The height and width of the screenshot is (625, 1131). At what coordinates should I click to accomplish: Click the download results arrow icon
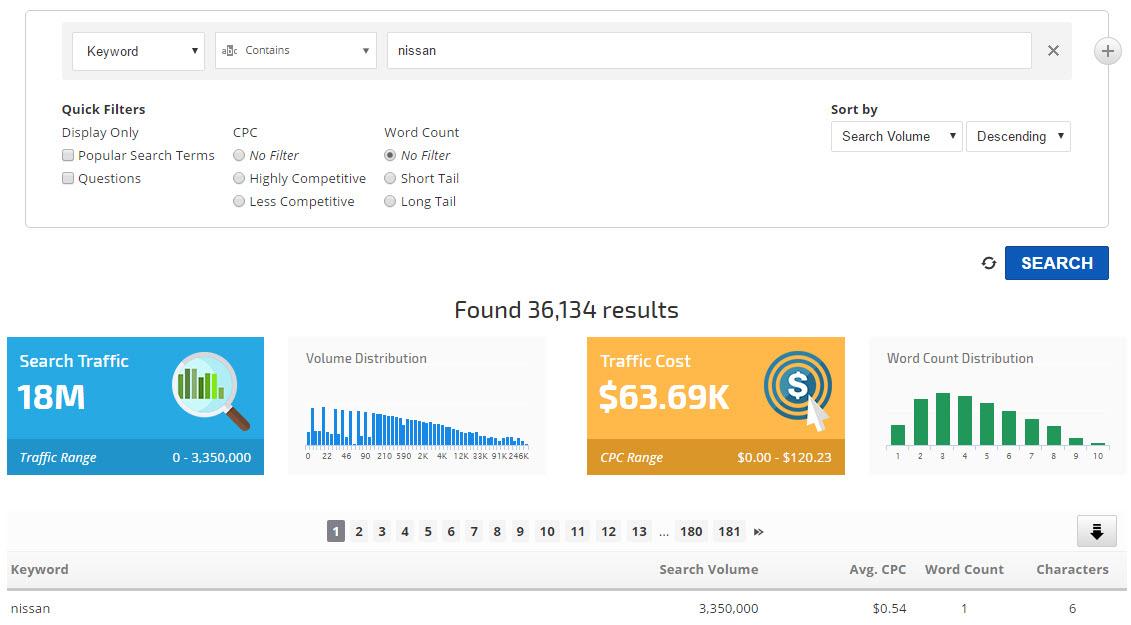1096,532
